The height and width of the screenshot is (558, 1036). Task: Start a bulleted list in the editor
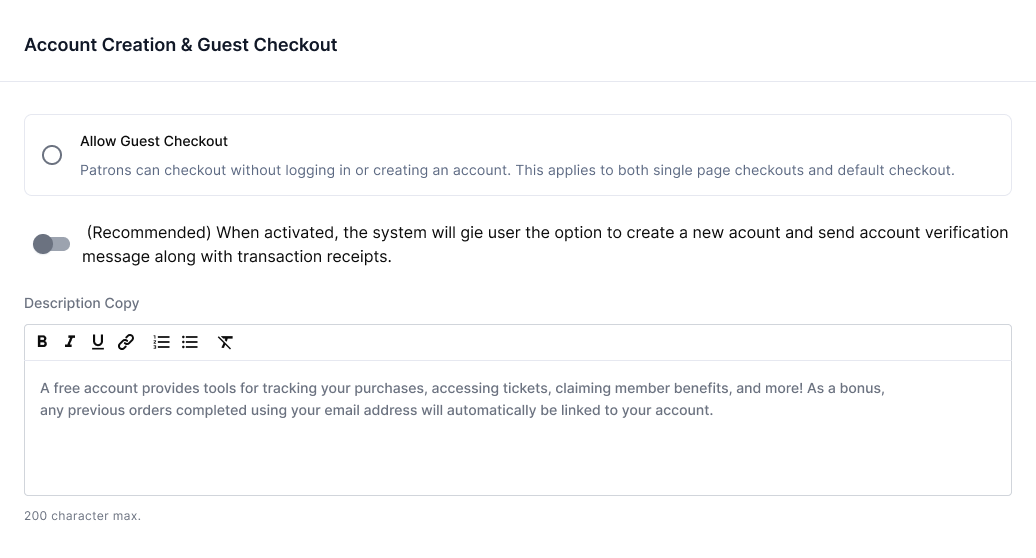[190, 342]
